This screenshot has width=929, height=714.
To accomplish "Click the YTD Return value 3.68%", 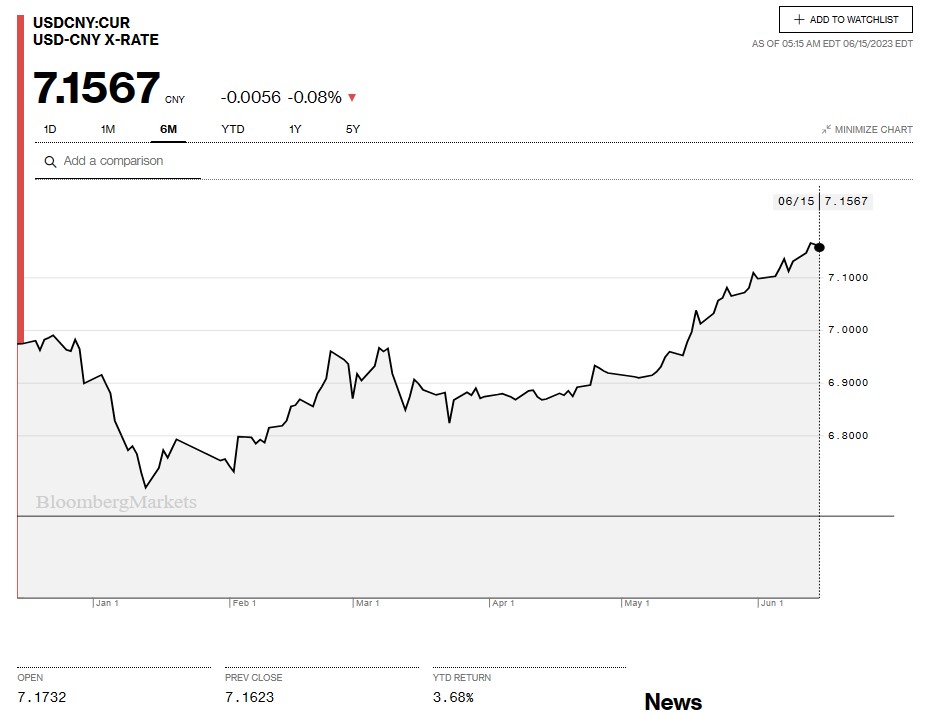I will [x=453, y=697].
